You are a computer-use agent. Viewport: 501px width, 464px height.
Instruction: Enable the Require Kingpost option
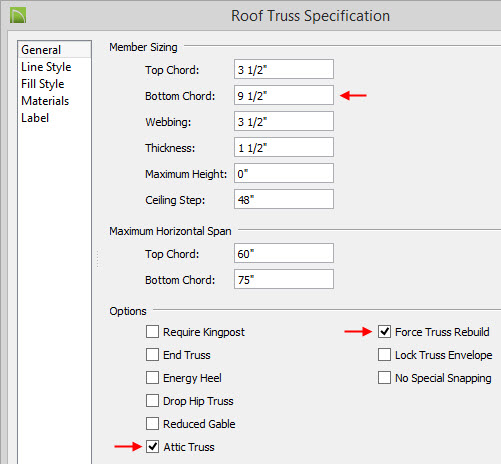point(152,332)
